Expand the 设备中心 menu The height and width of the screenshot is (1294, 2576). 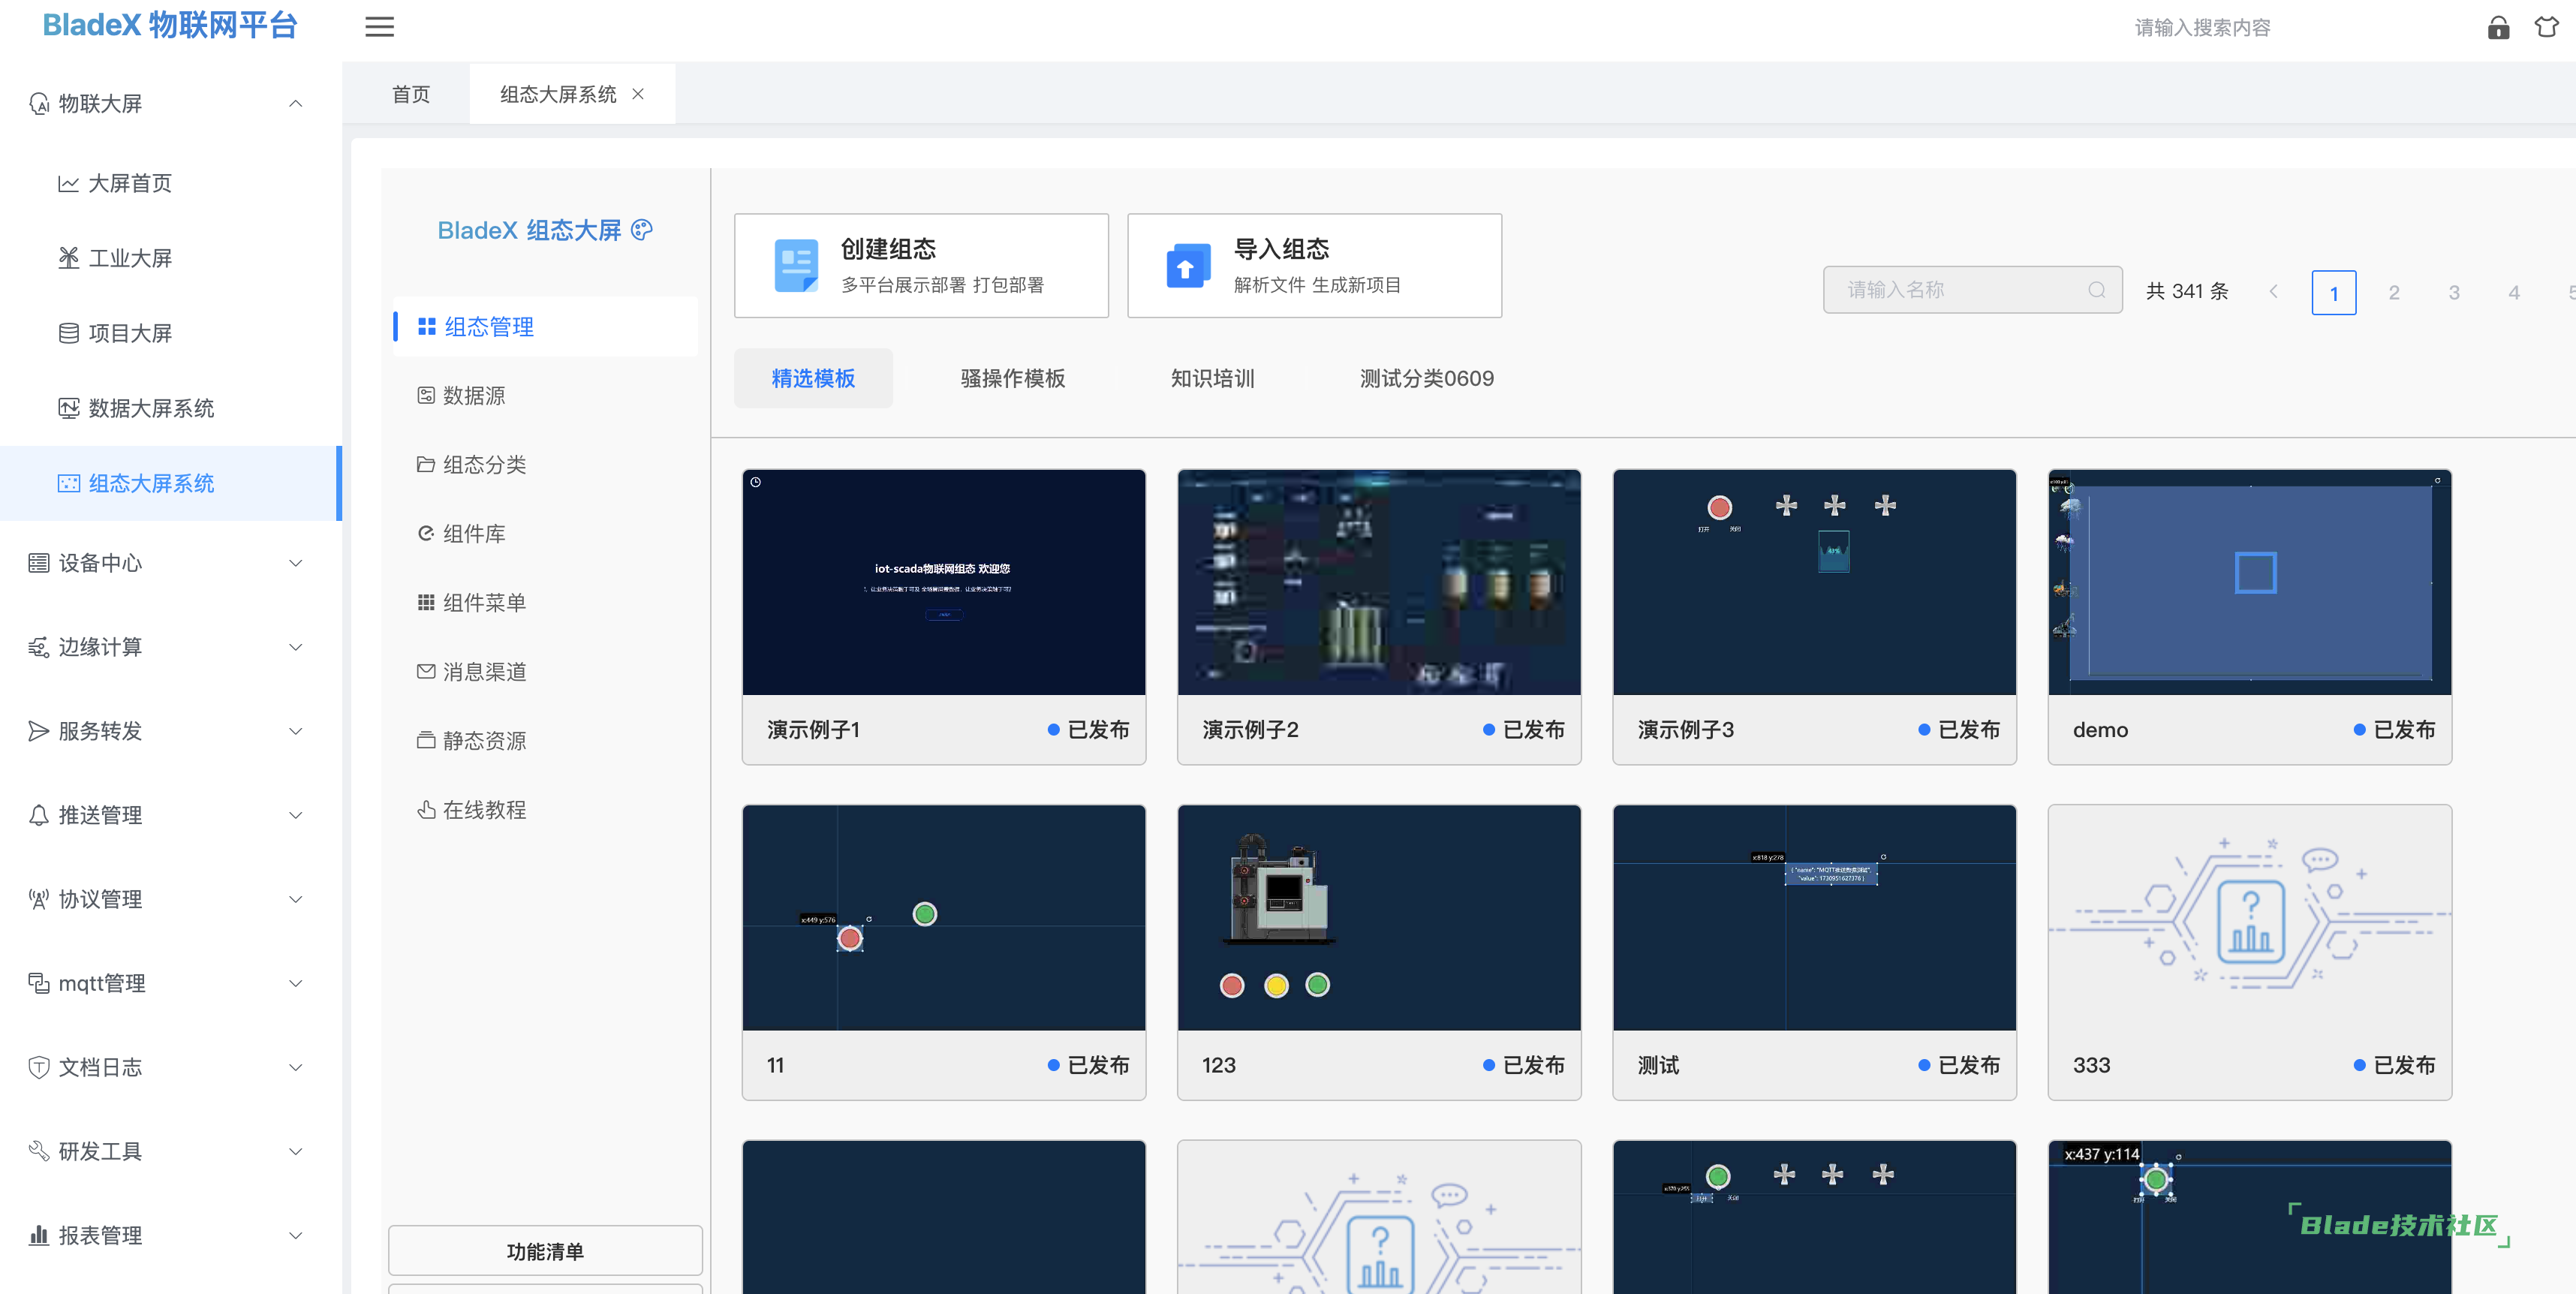click(296, 563)
